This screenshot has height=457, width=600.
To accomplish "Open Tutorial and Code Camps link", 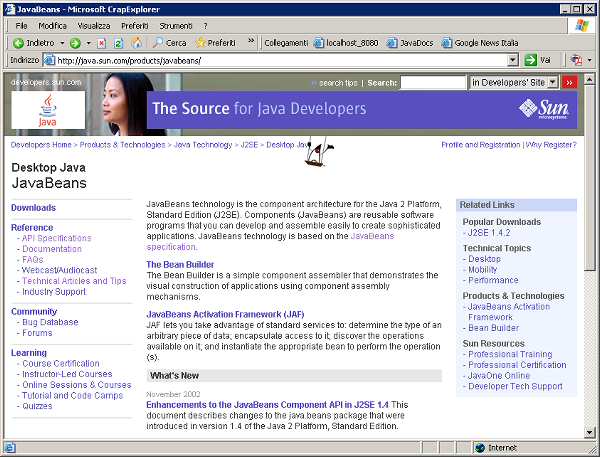I will click(73, 395).
